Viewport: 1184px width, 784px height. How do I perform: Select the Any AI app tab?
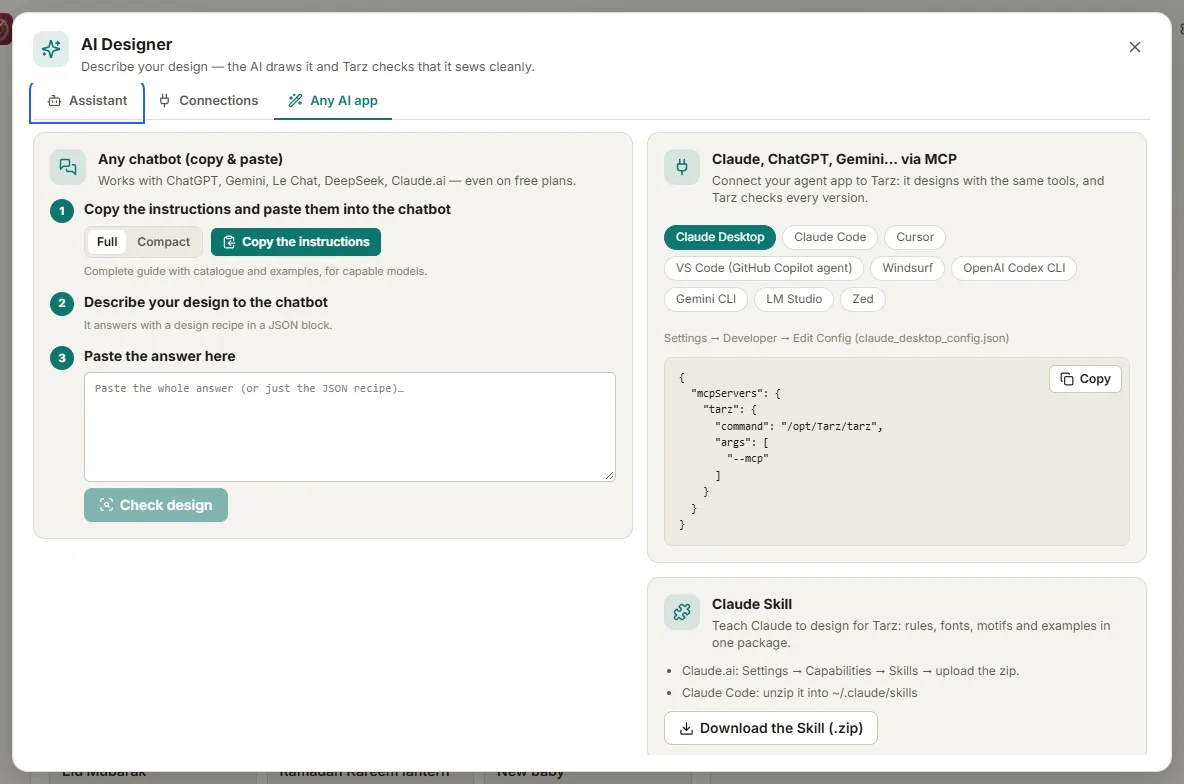(x=333, y=101)
